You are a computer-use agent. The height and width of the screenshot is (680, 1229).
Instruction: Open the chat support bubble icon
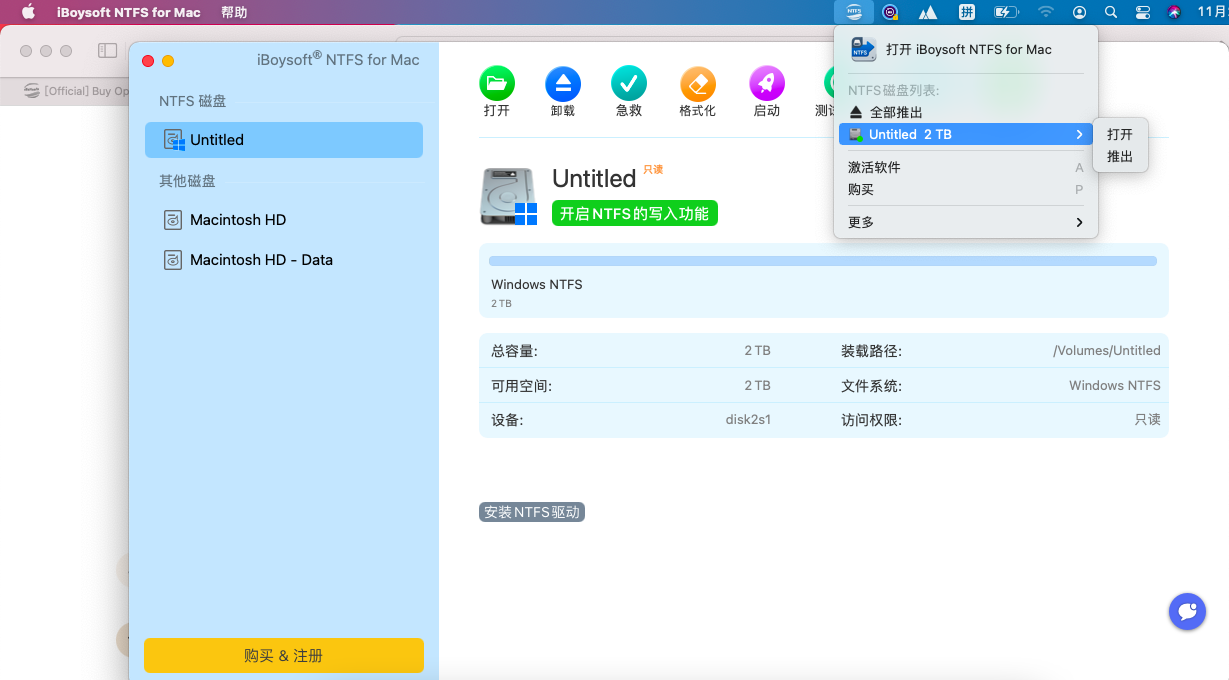click(x=1187, y=611)
